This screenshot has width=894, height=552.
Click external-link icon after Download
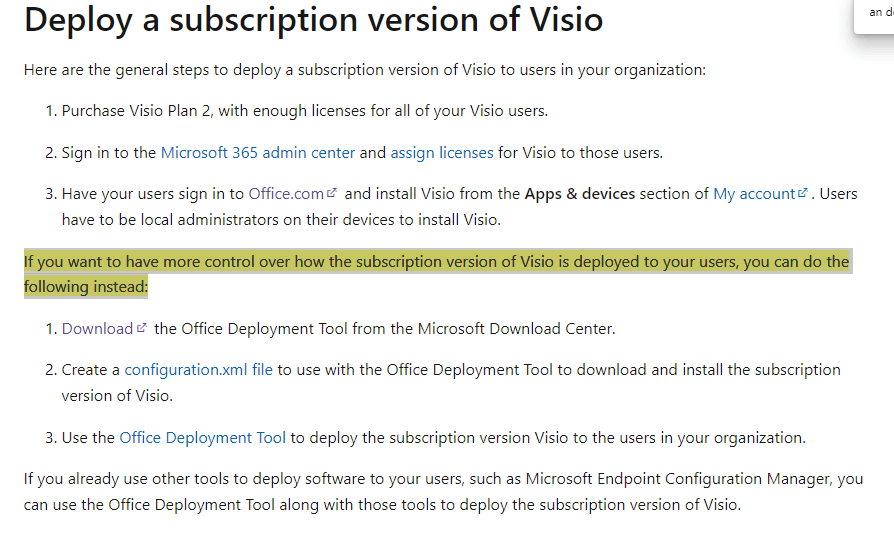point(142,328)
